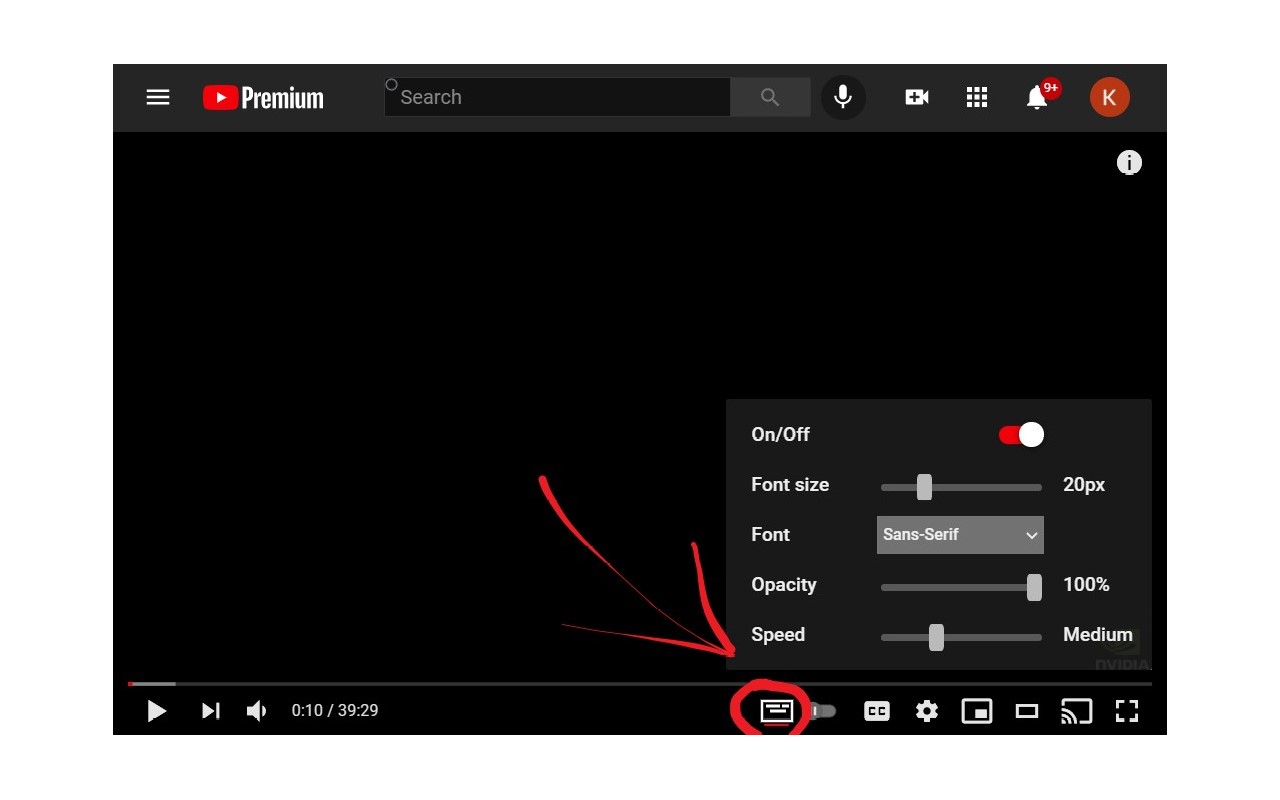Viewport: 1280px width, 800px height.
Task: Show video info card icon
Action: 1129,163
